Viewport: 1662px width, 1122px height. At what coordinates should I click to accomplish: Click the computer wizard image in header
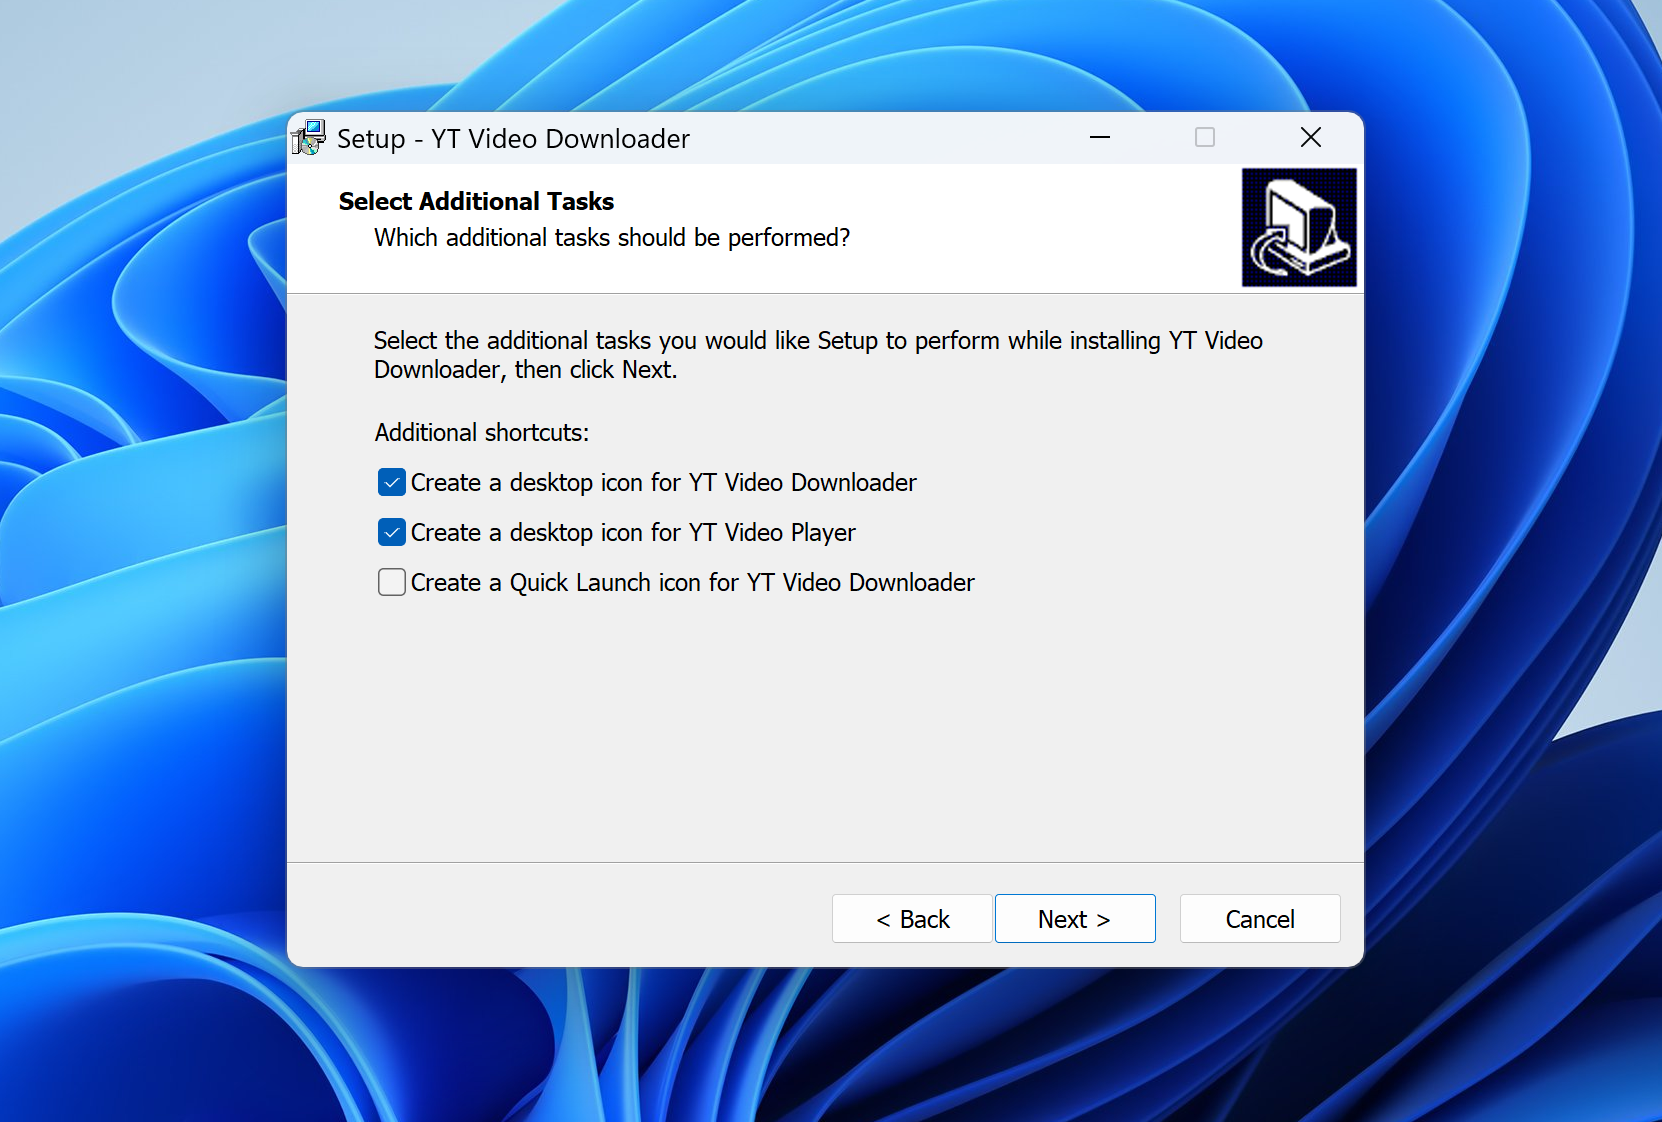[1298, 228]
